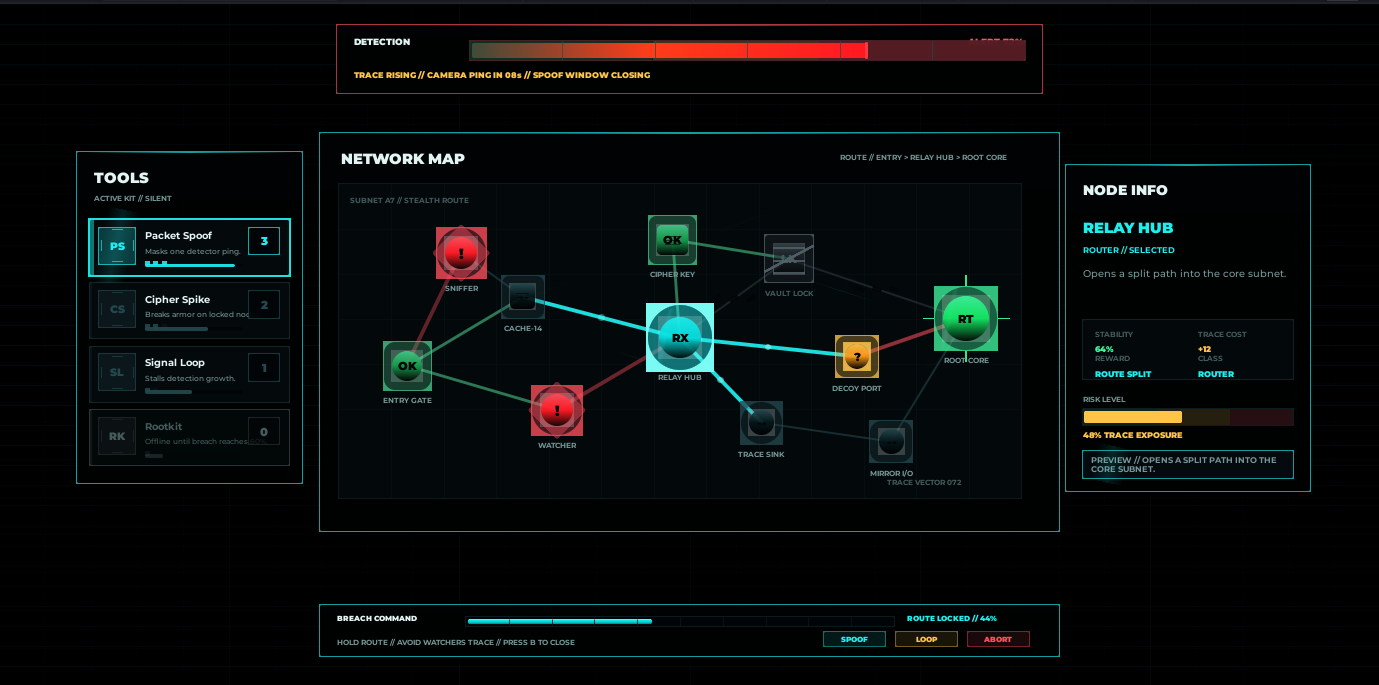Click the Trace Sink node

click(x=761, y=423)
